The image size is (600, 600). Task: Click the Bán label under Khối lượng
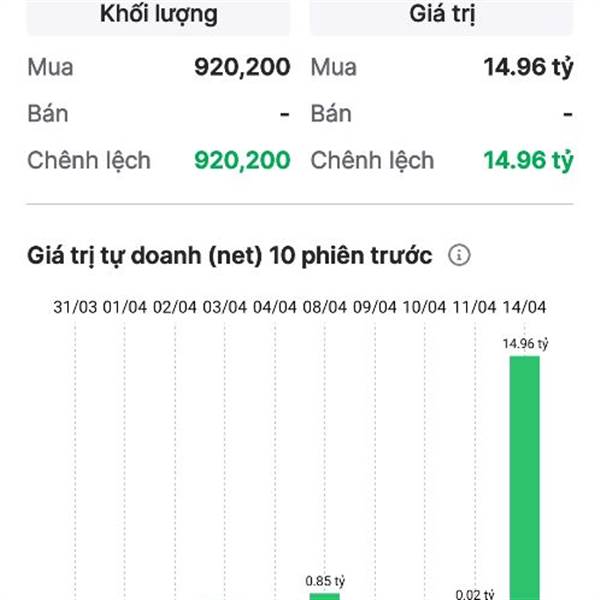pyautogui.click(x=48, y=114)
